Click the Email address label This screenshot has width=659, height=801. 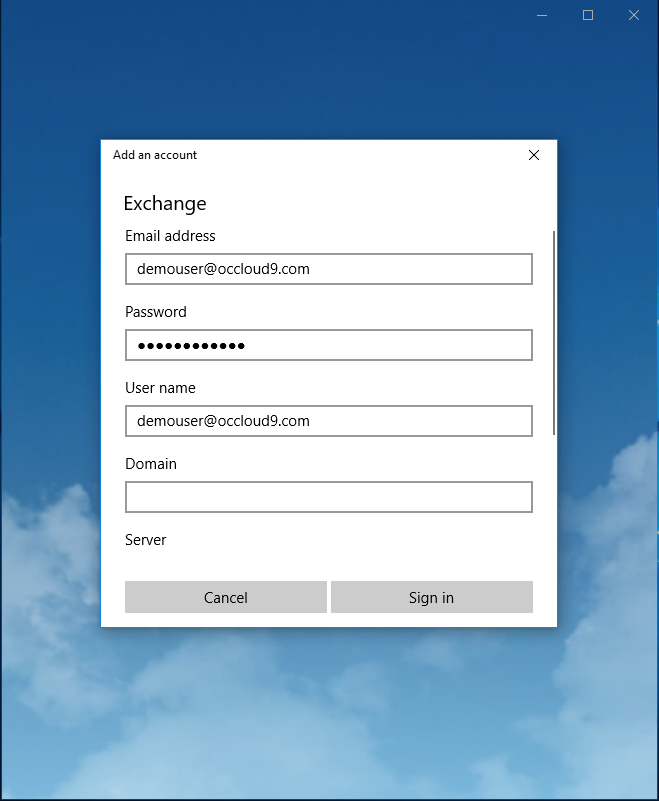170,235
